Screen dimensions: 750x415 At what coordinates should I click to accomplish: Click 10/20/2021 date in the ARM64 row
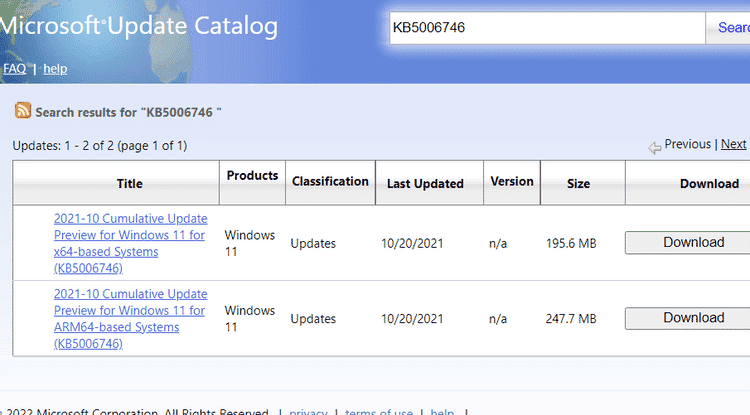point(412,319)
